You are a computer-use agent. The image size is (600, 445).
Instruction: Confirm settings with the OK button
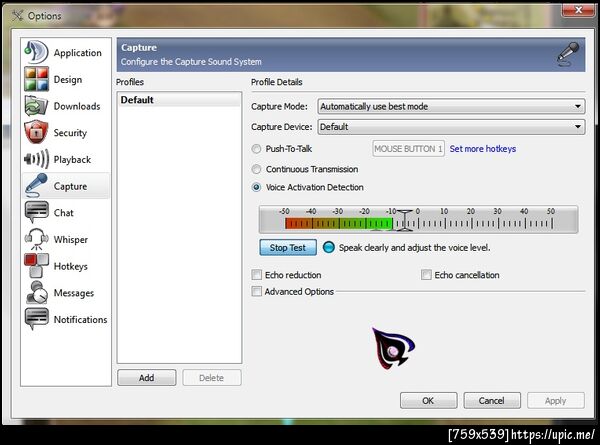coord(428,401)
